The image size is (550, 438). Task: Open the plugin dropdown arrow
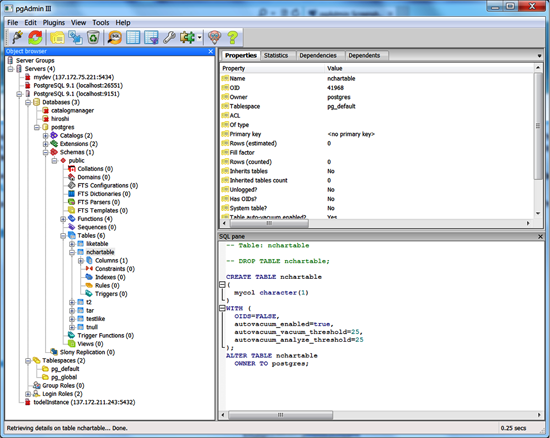(199, 37)
